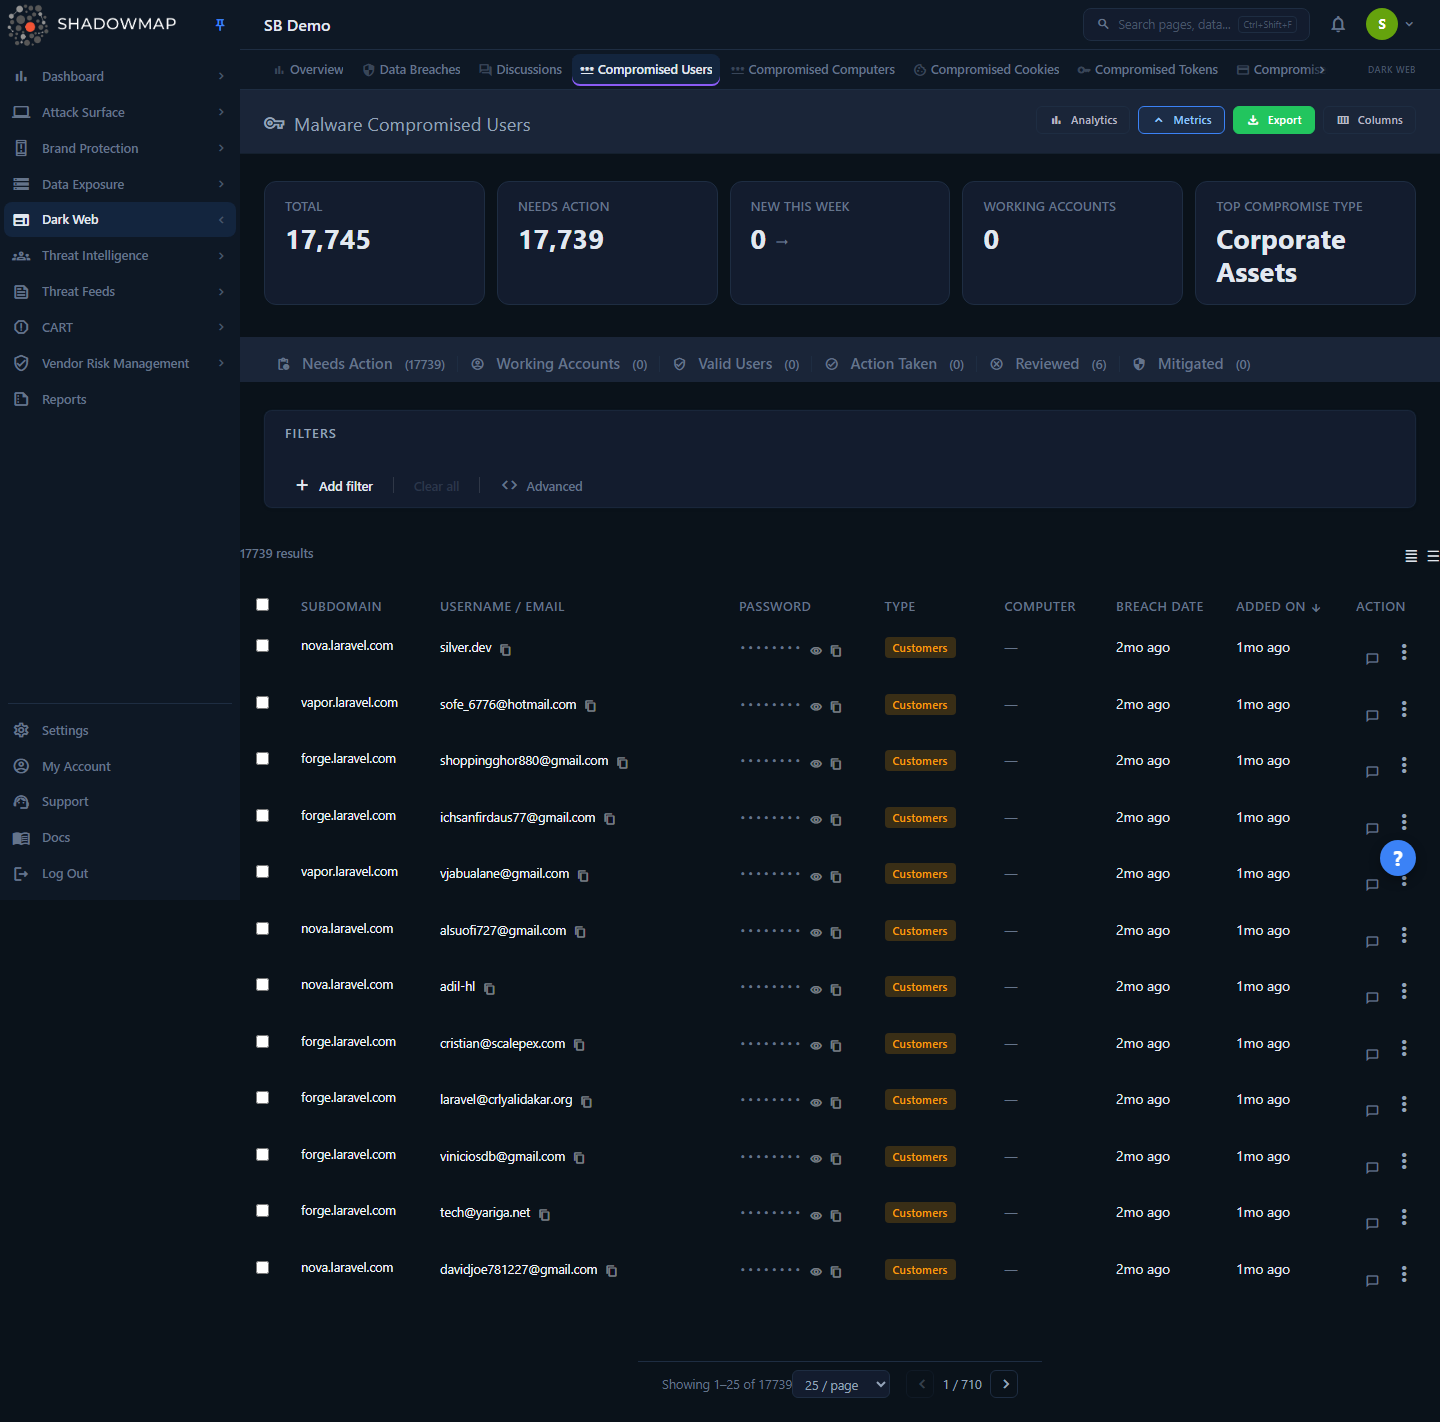Select the Working Accounts status tab
Image resolution: width=1440 pixels, height=1422 pixels.
coord(559,364)
